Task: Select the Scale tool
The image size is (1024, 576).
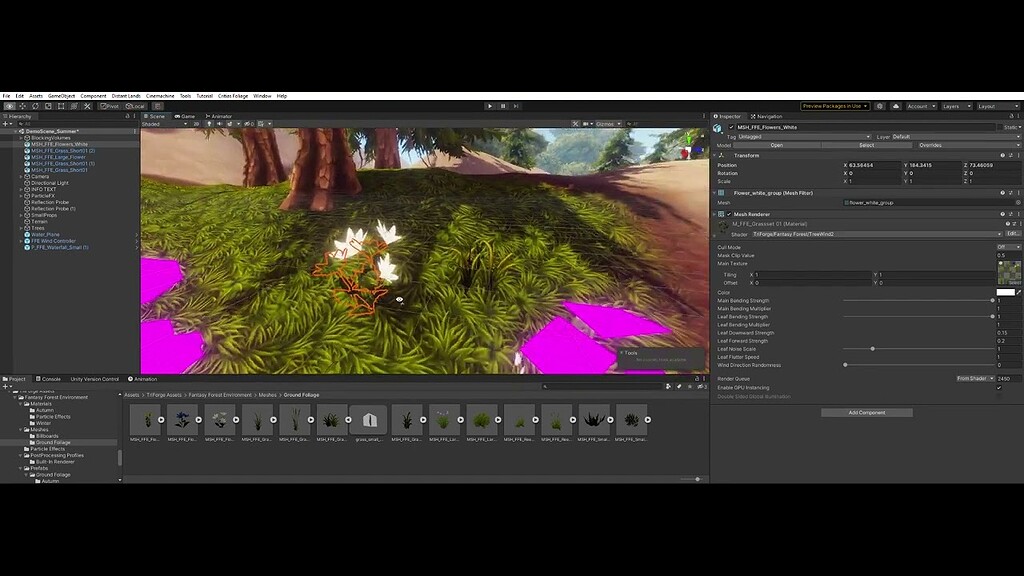Action: point(46,105)
